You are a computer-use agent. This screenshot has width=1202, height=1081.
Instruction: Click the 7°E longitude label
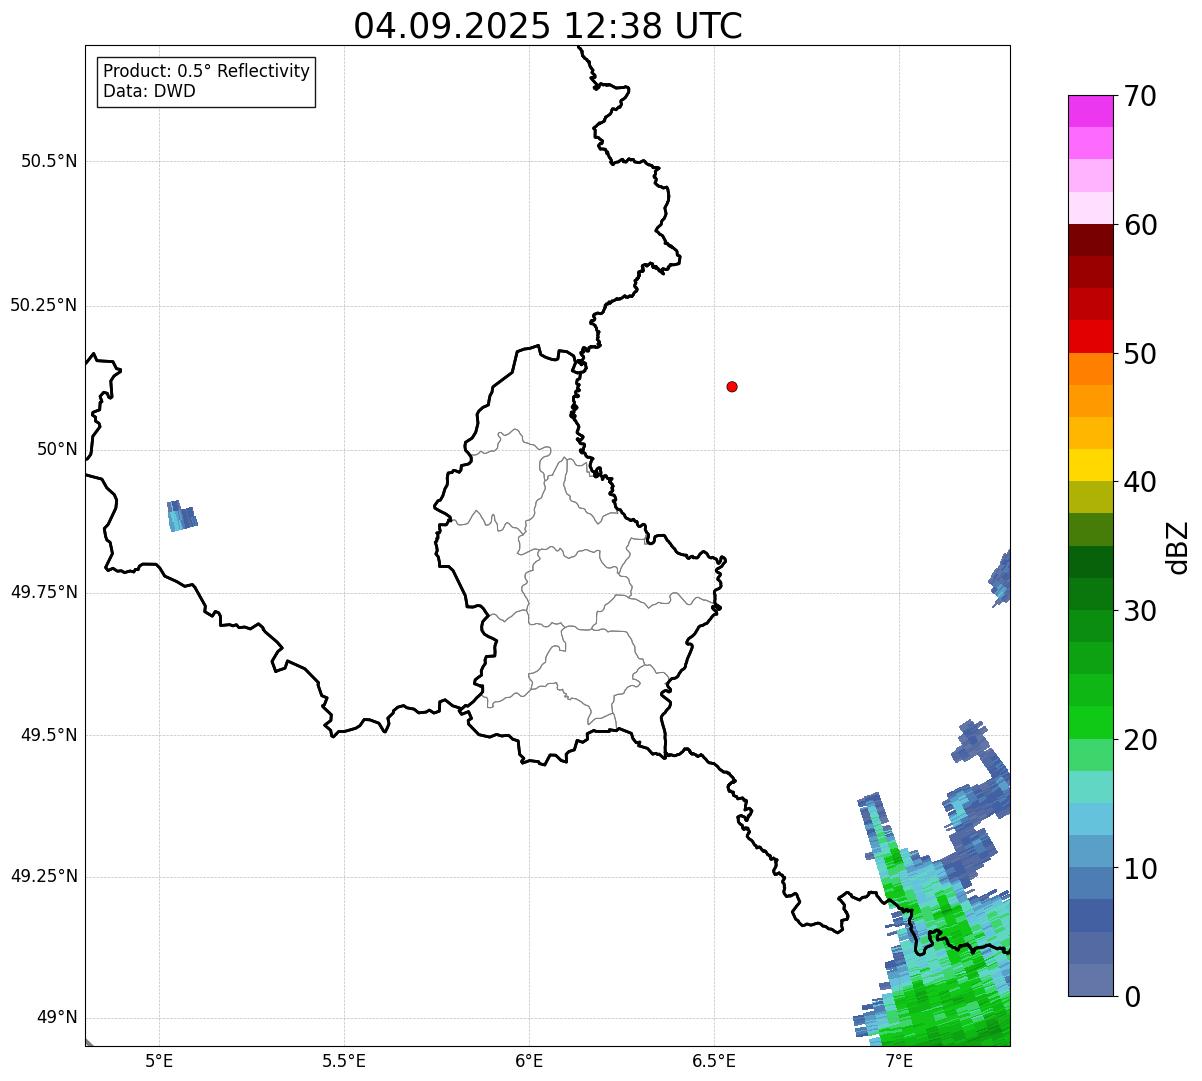tap(899, 1061)
